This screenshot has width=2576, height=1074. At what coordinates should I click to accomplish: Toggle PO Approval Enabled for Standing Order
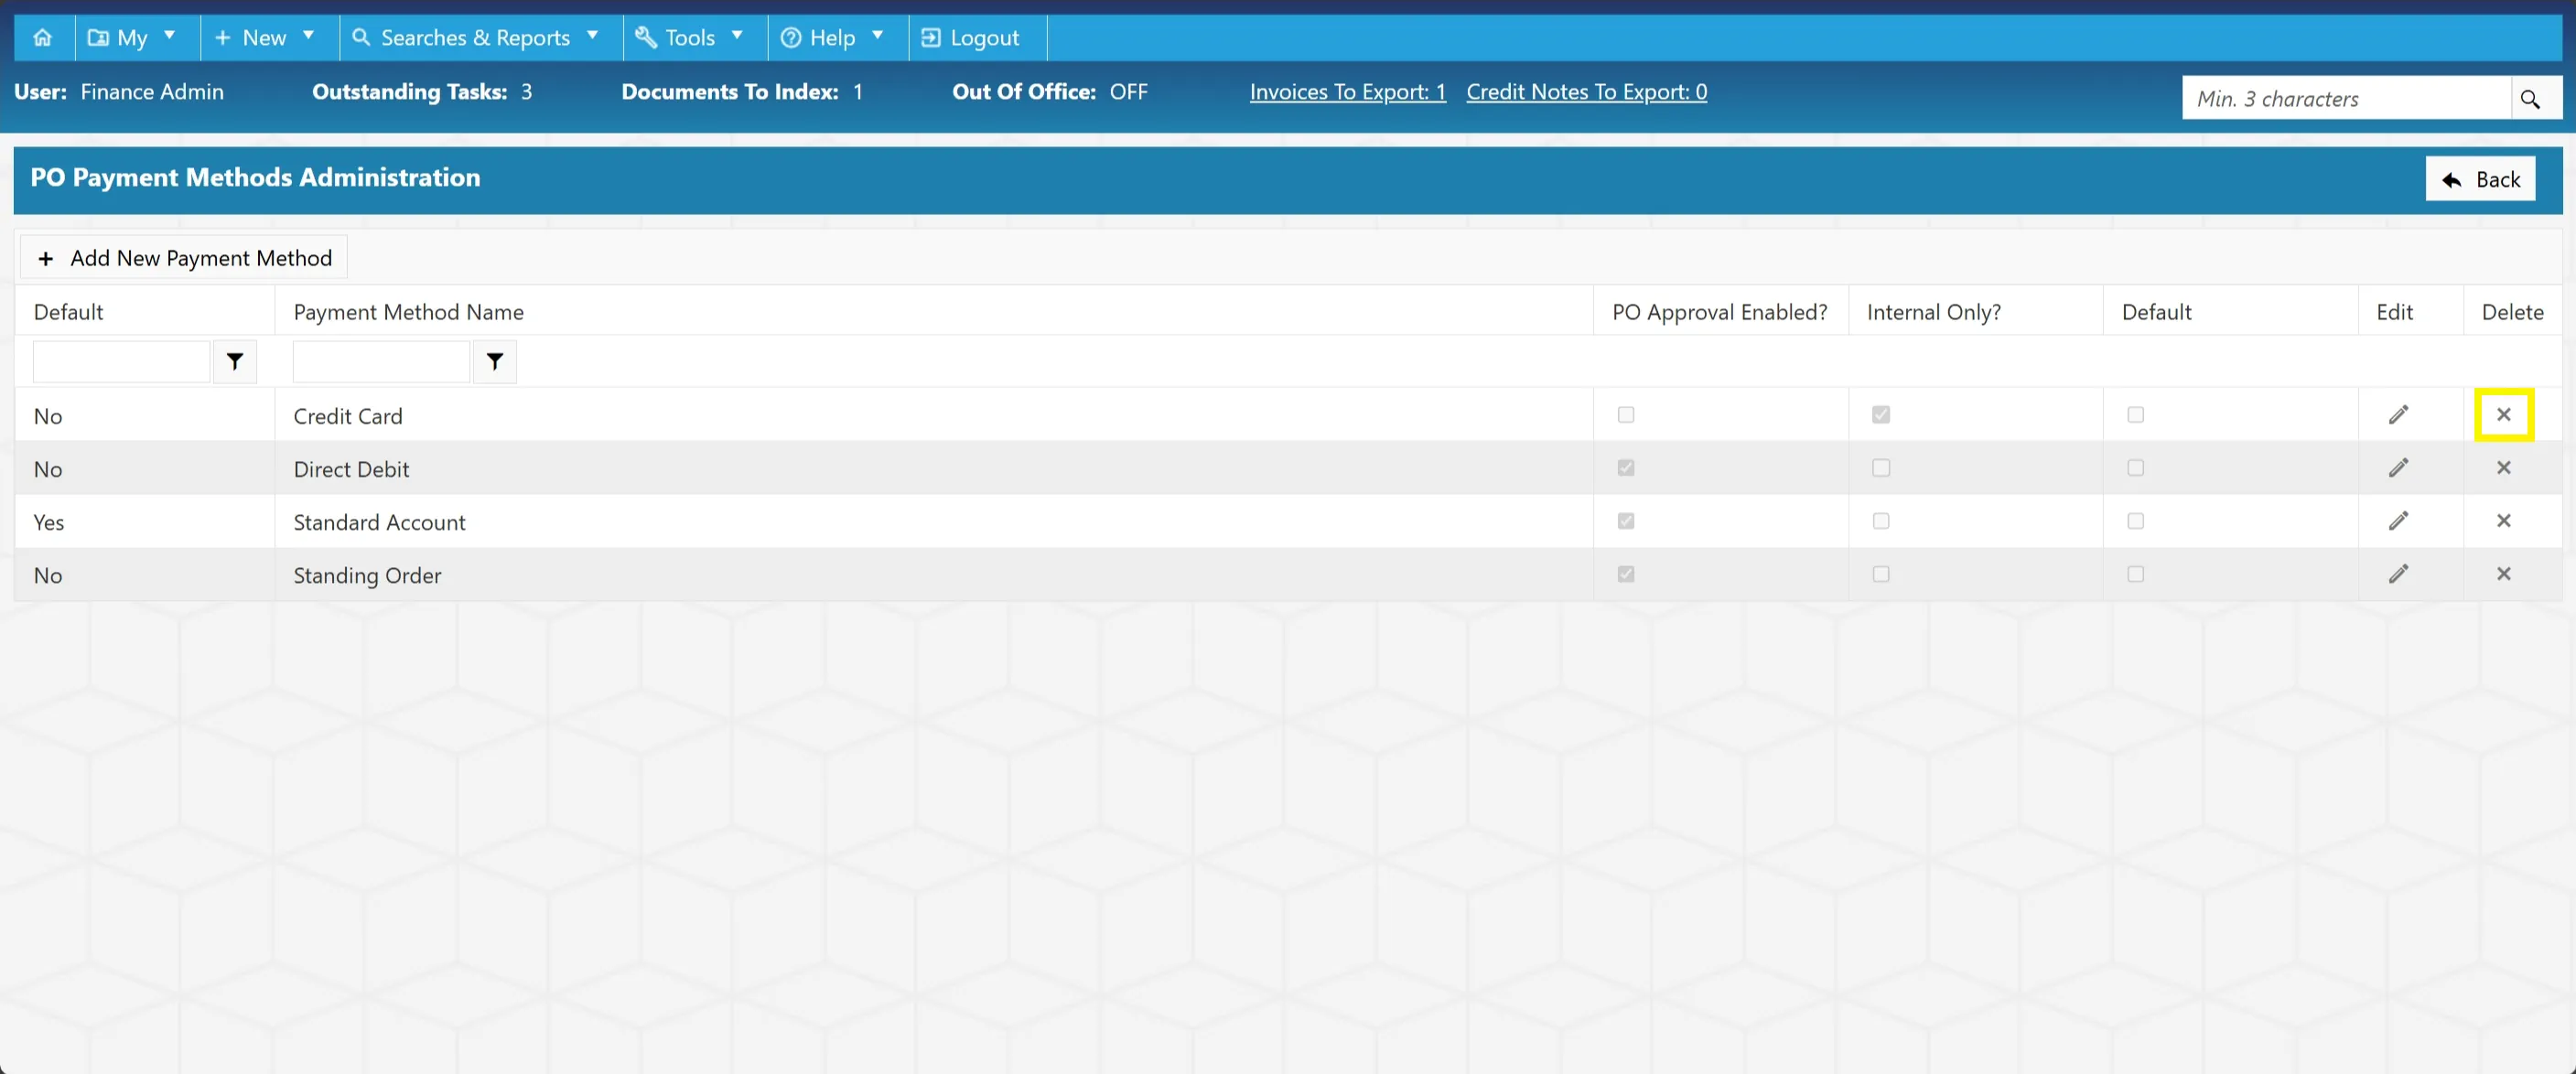1626,574
